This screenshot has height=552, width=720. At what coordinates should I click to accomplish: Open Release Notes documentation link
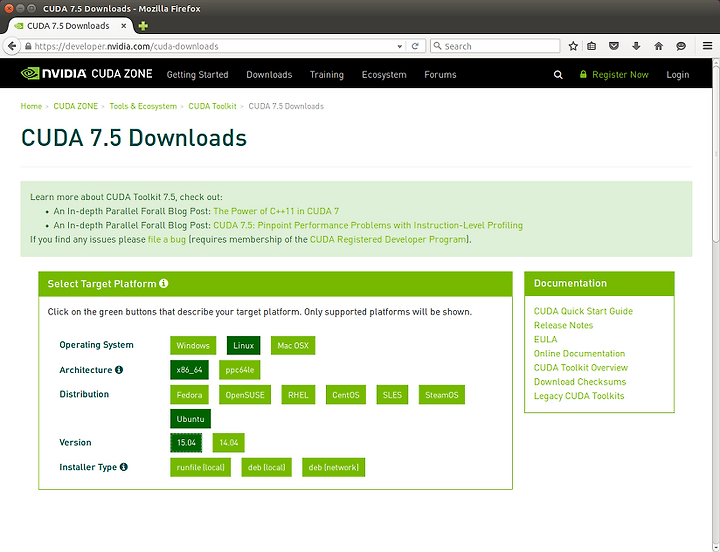coord(563,325)
